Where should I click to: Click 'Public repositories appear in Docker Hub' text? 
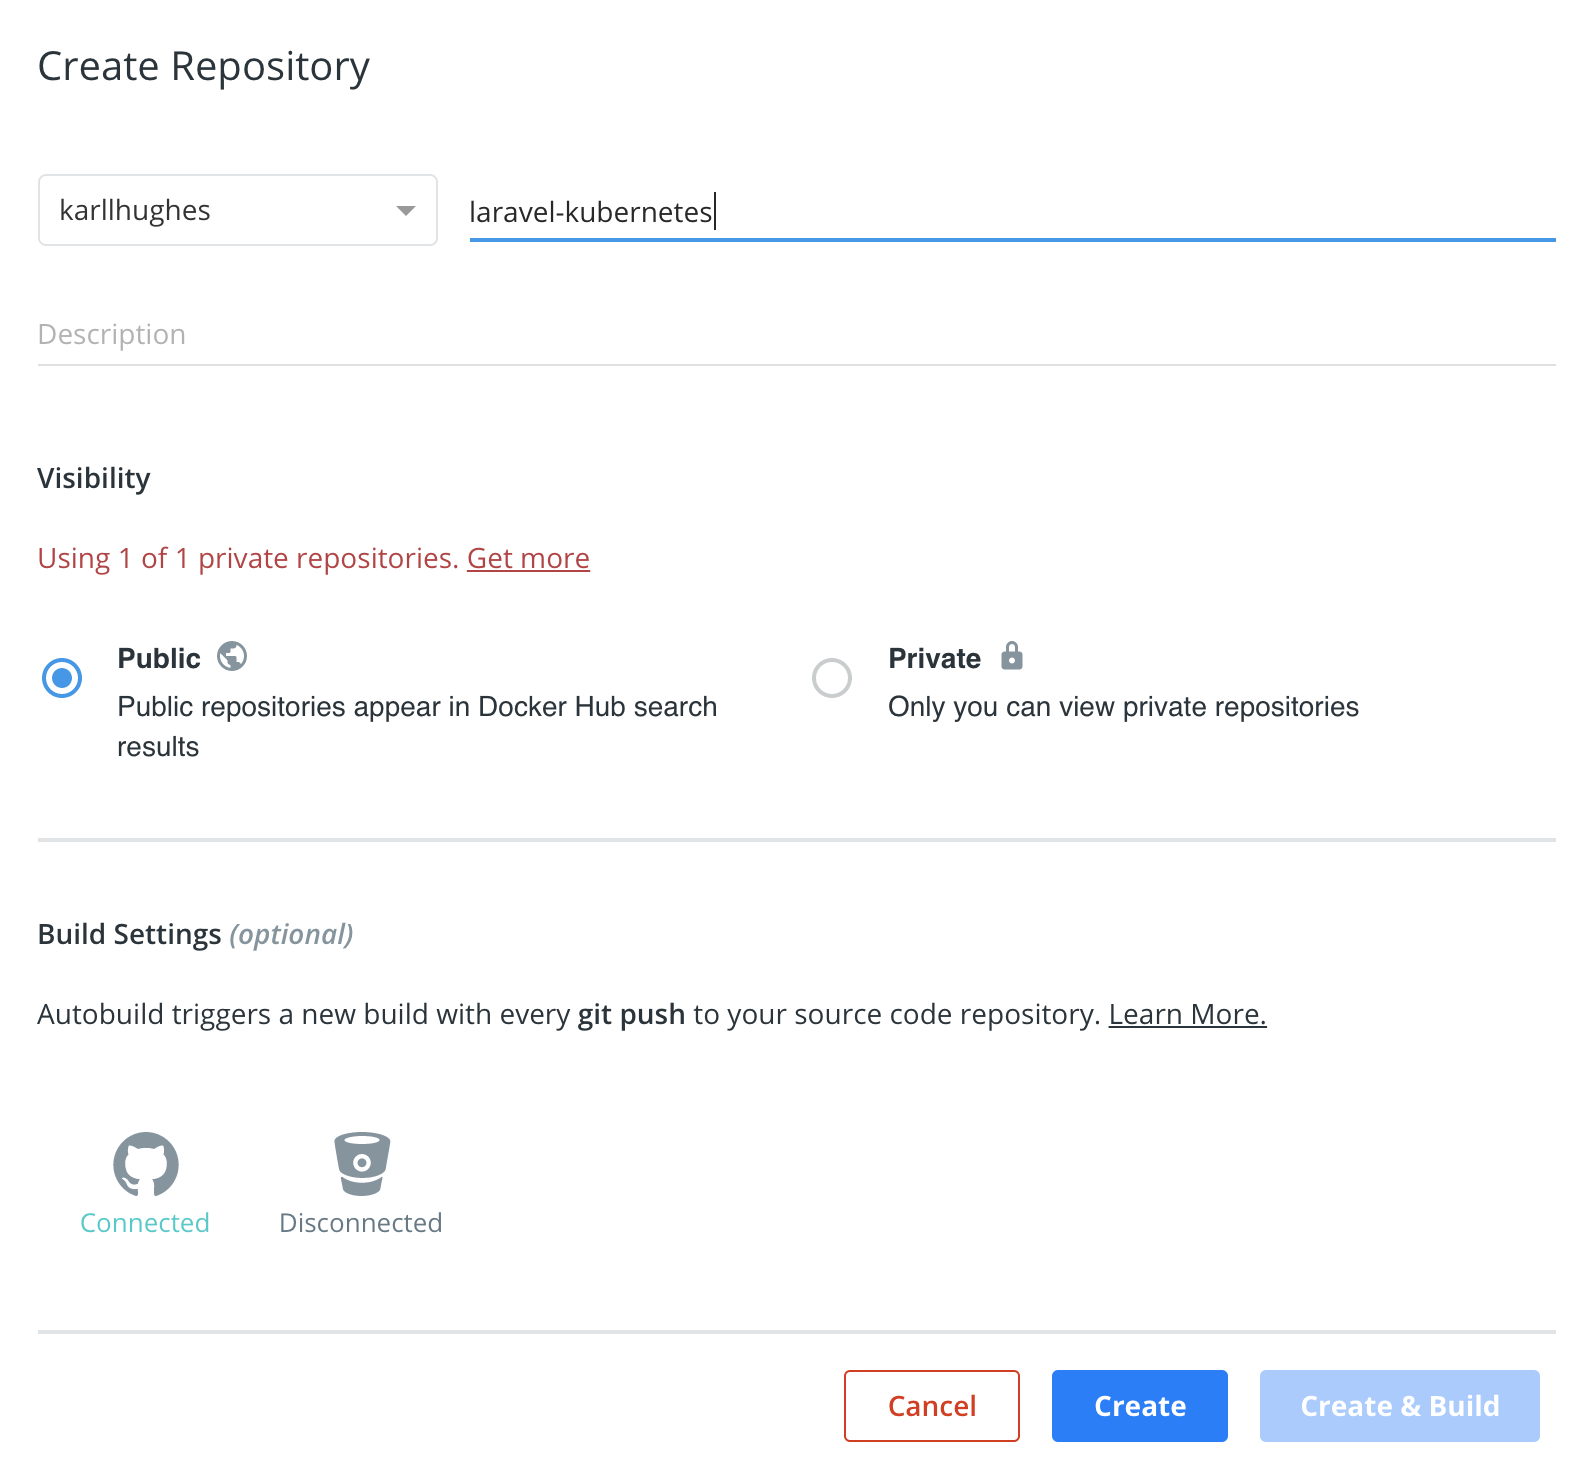[417, 726]
